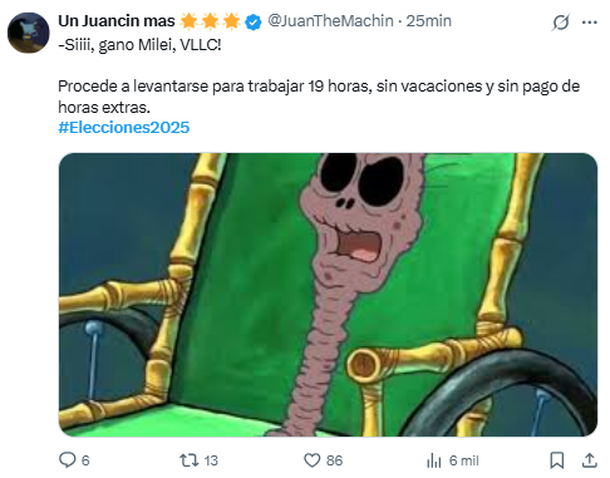The width and height of the screenshot is (610, 478).
Task: Share the tweet via upload arrow icon
Action: [x=589, y=460]
